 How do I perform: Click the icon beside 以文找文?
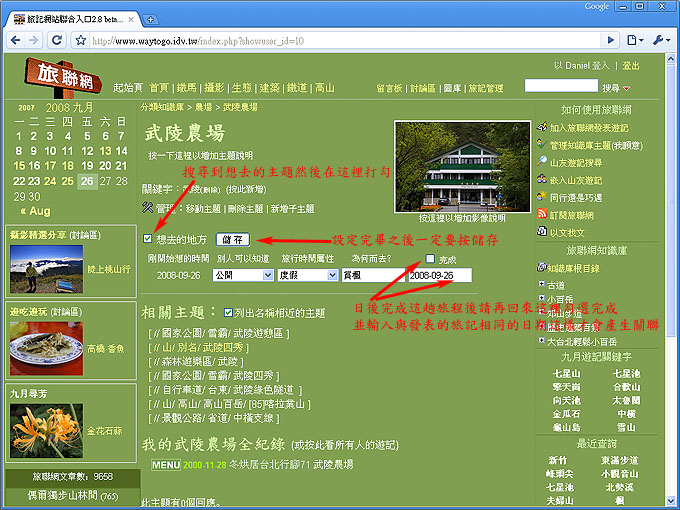point(542,232)
